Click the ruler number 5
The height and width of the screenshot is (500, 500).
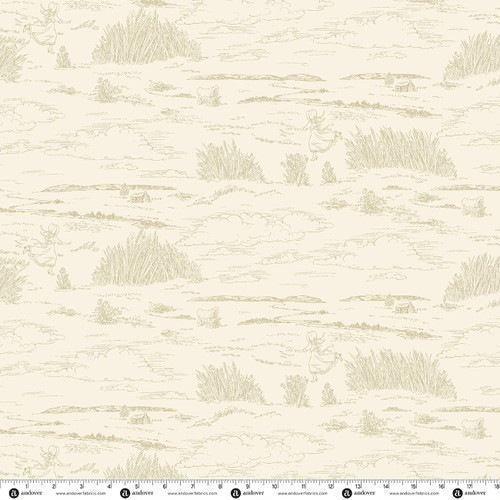tap(137, 486)
